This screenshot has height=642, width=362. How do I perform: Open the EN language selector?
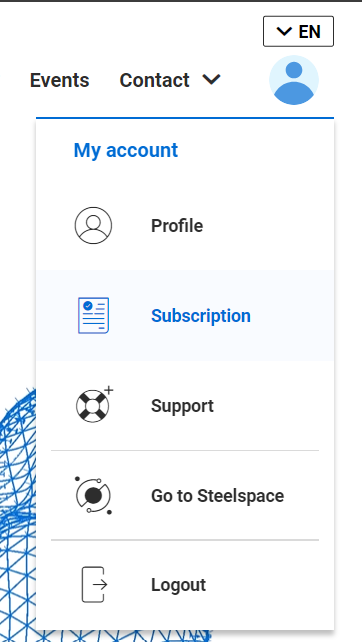(298, 31)
